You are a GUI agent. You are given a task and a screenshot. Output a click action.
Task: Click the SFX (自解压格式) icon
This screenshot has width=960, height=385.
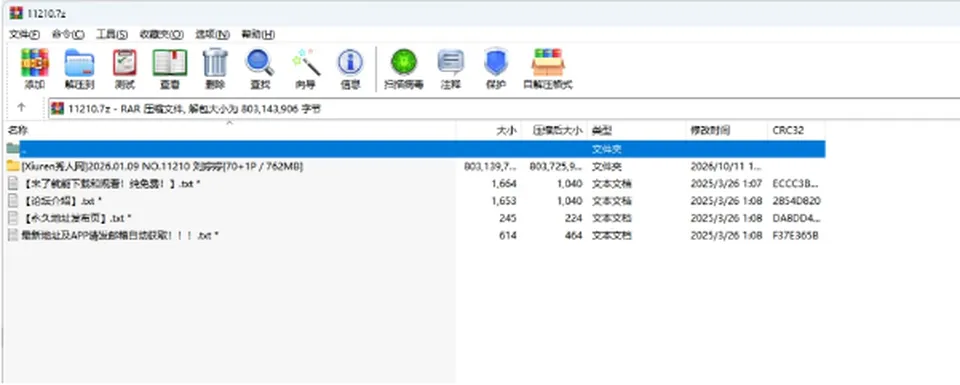[548, 62]
